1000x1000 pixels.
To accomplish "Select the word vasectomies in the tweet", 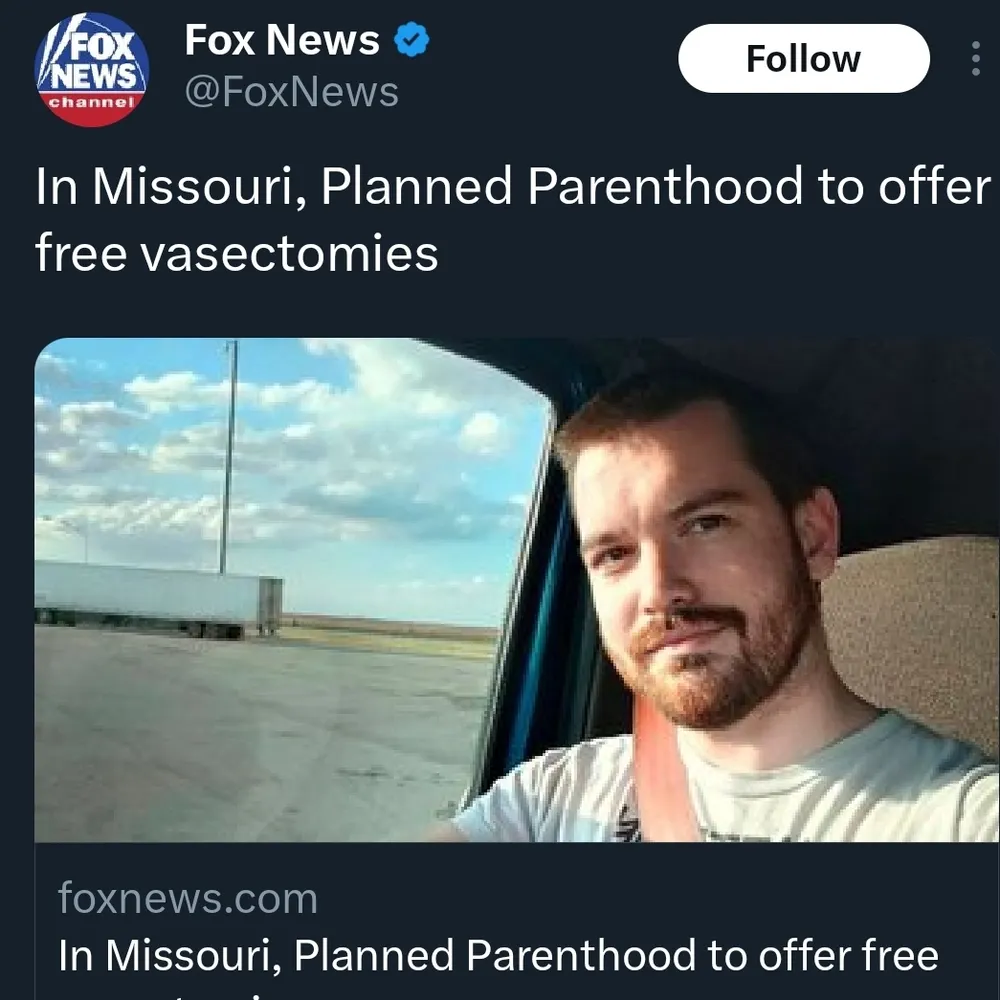I will (x=289, y=253).
